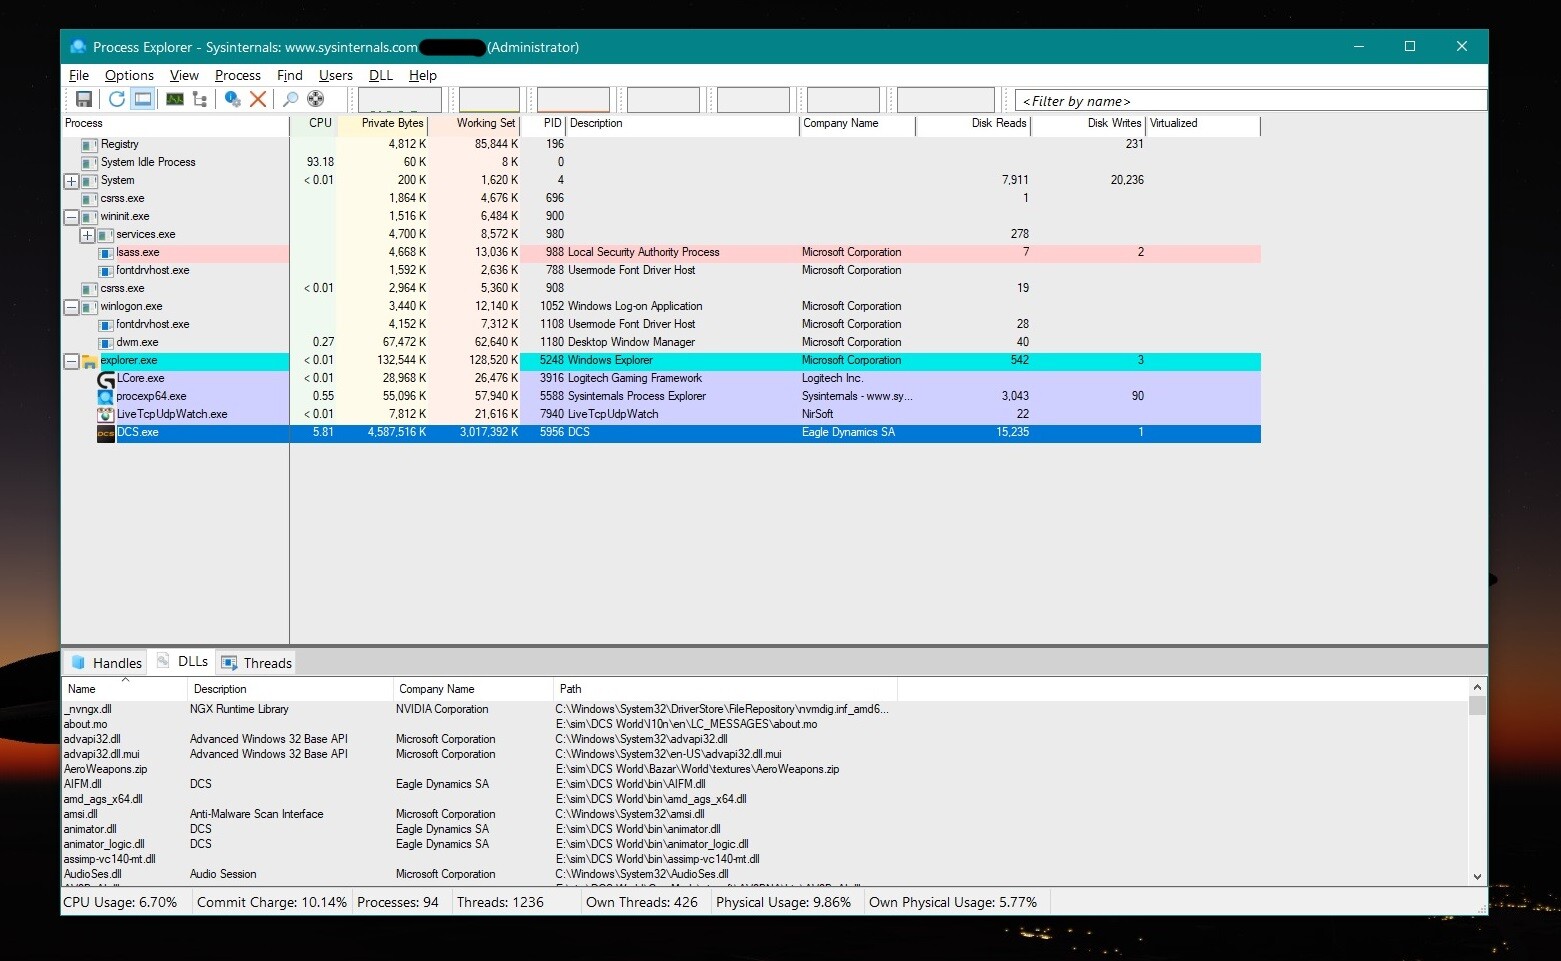
Task: Select the fontdrvhost.exe row with PID 788
Action: [661, 271]
